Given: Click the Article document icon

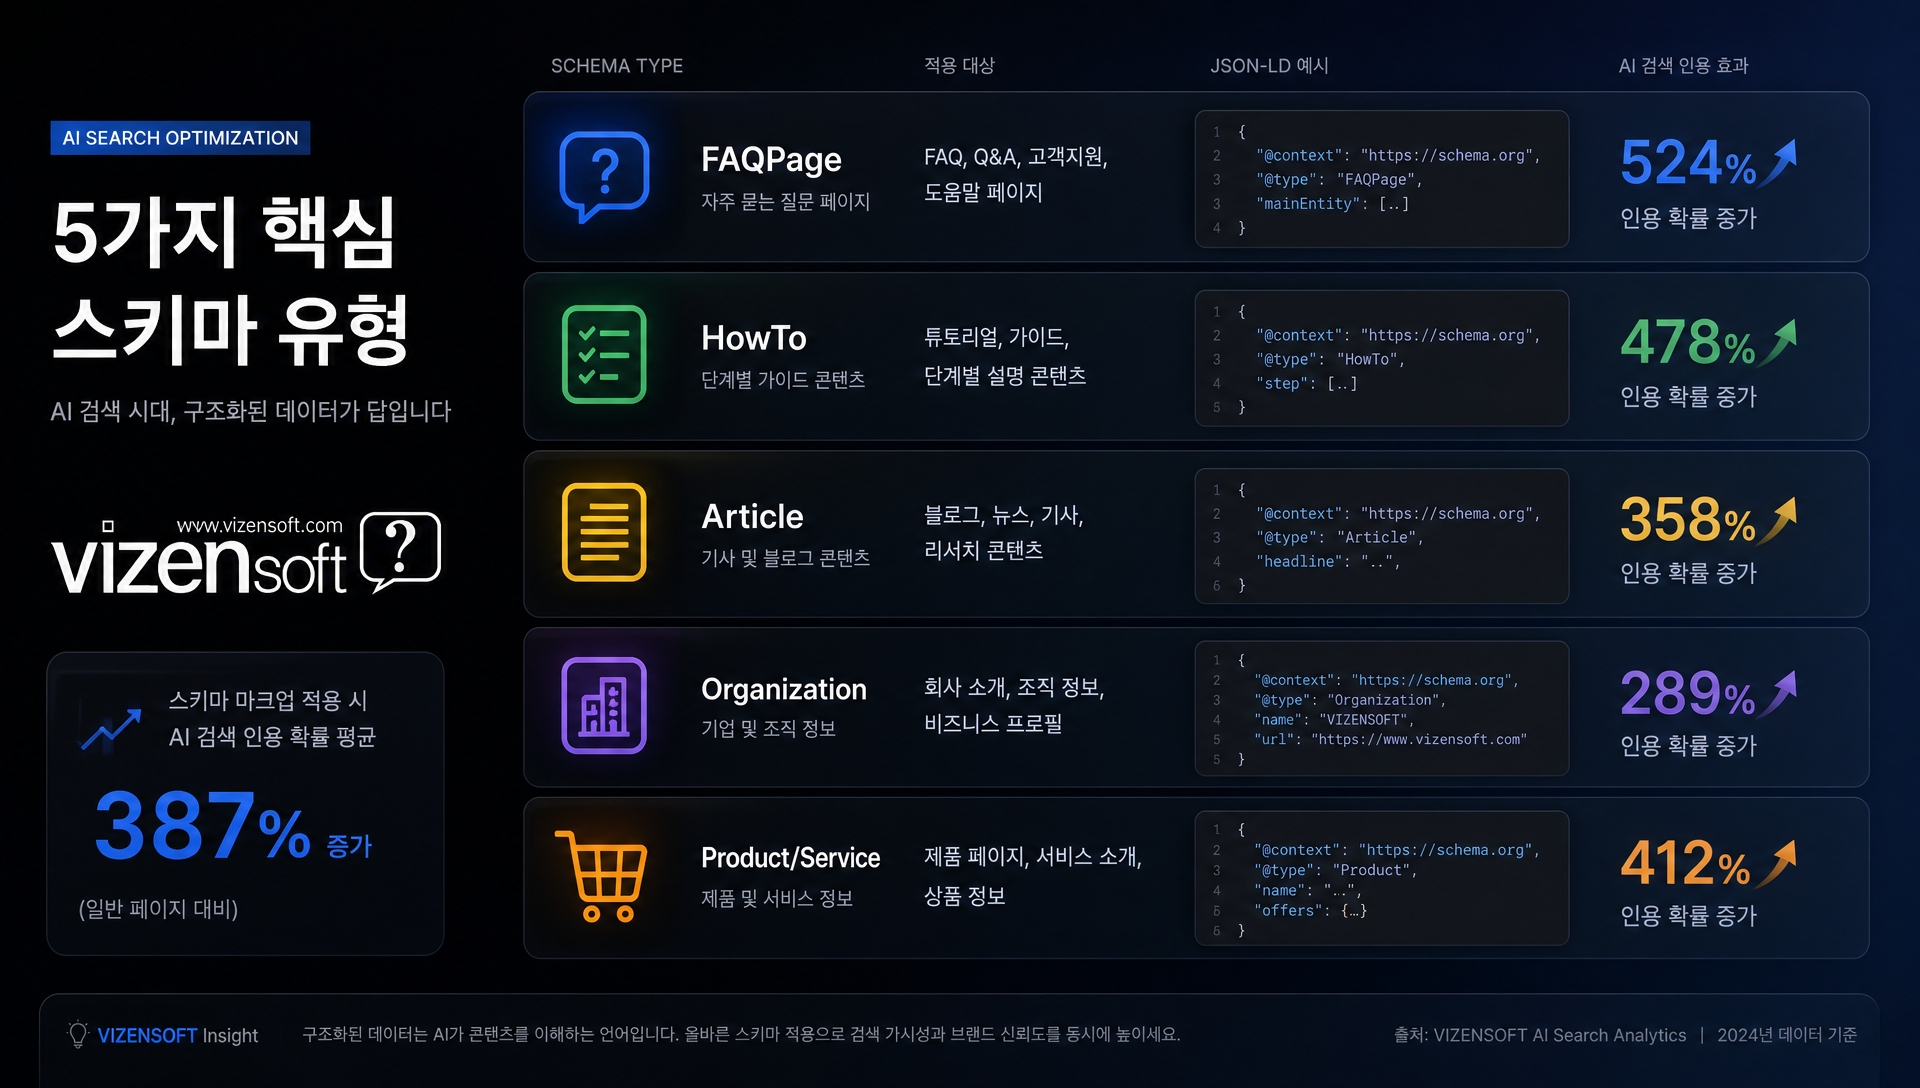Looking at the screenshot, I should pos(604,532).
